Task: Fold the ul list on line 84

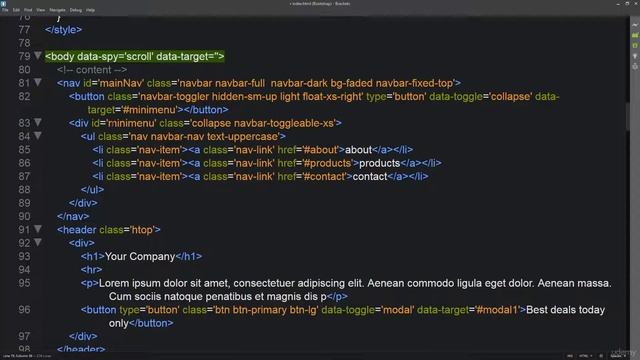Action: point(38,136)
